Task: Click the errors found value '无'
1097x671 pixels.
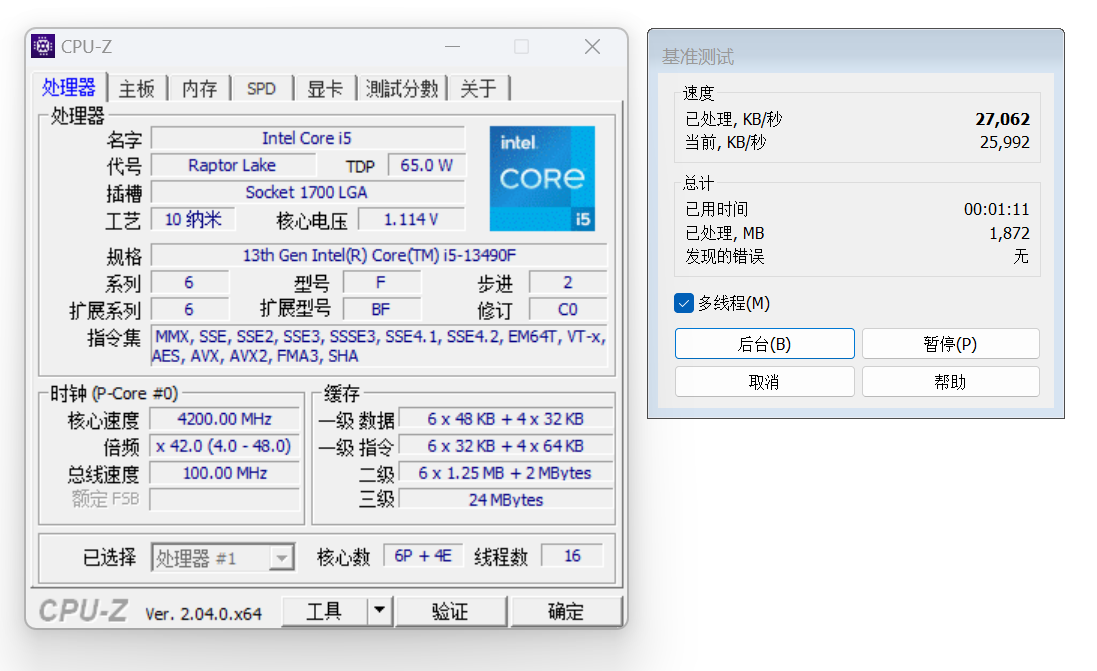Action: click(x=1021, y=256)
